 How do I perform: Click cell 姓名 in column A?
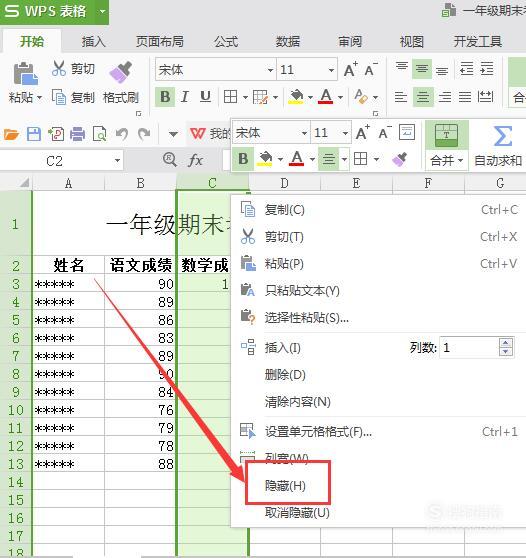pyautogui.click(x=68, y=265)
